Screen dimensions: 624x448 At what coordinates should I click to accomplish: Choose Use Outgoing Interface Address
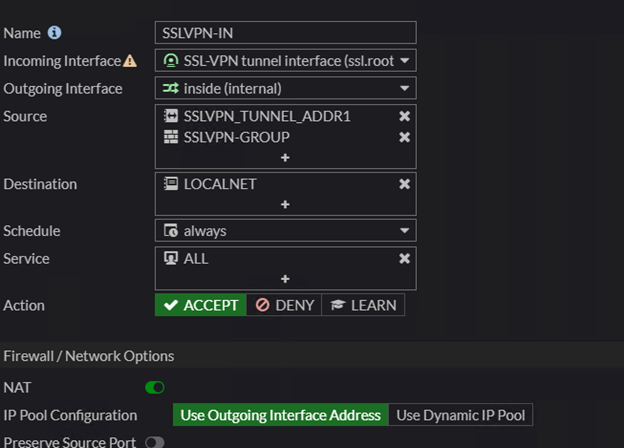coord(280,415)
